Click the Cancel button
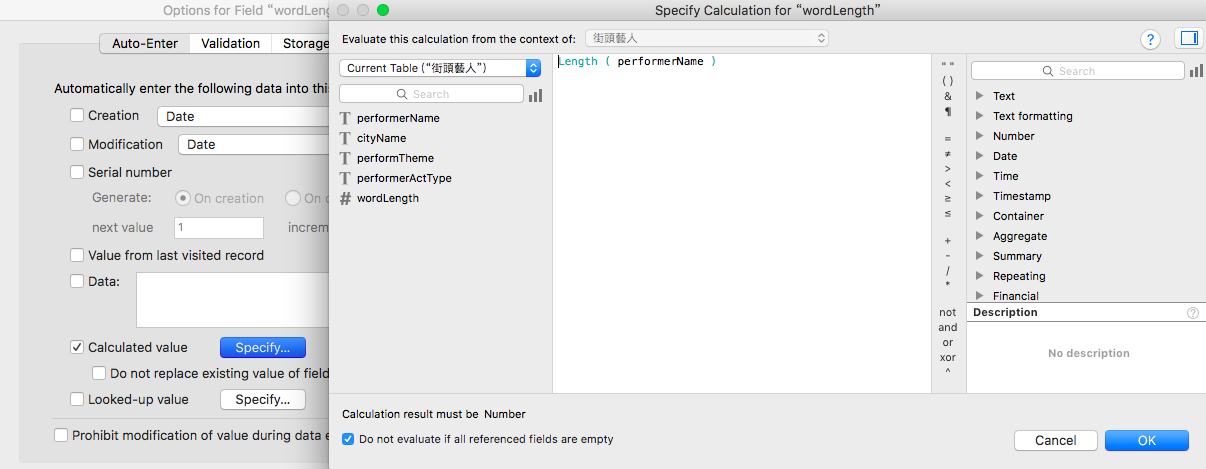The image size is (1206, 469). (x=1055, y=440)
